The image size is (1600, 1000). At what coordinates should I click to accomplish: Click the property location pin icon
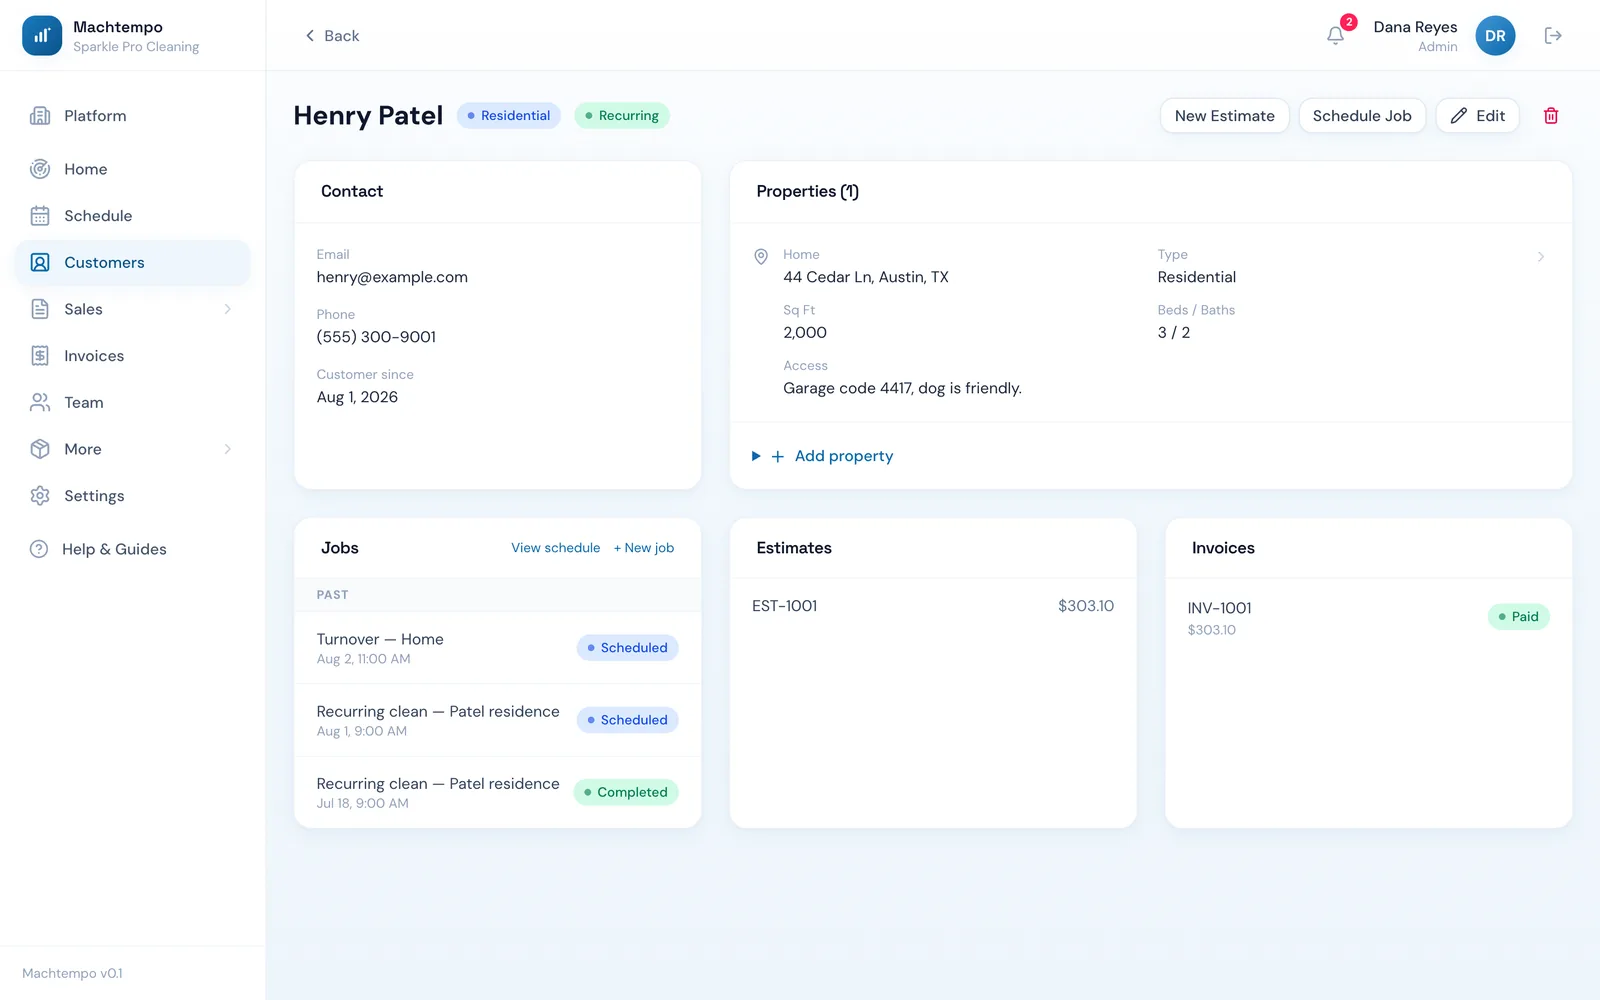tap(761, 257)
